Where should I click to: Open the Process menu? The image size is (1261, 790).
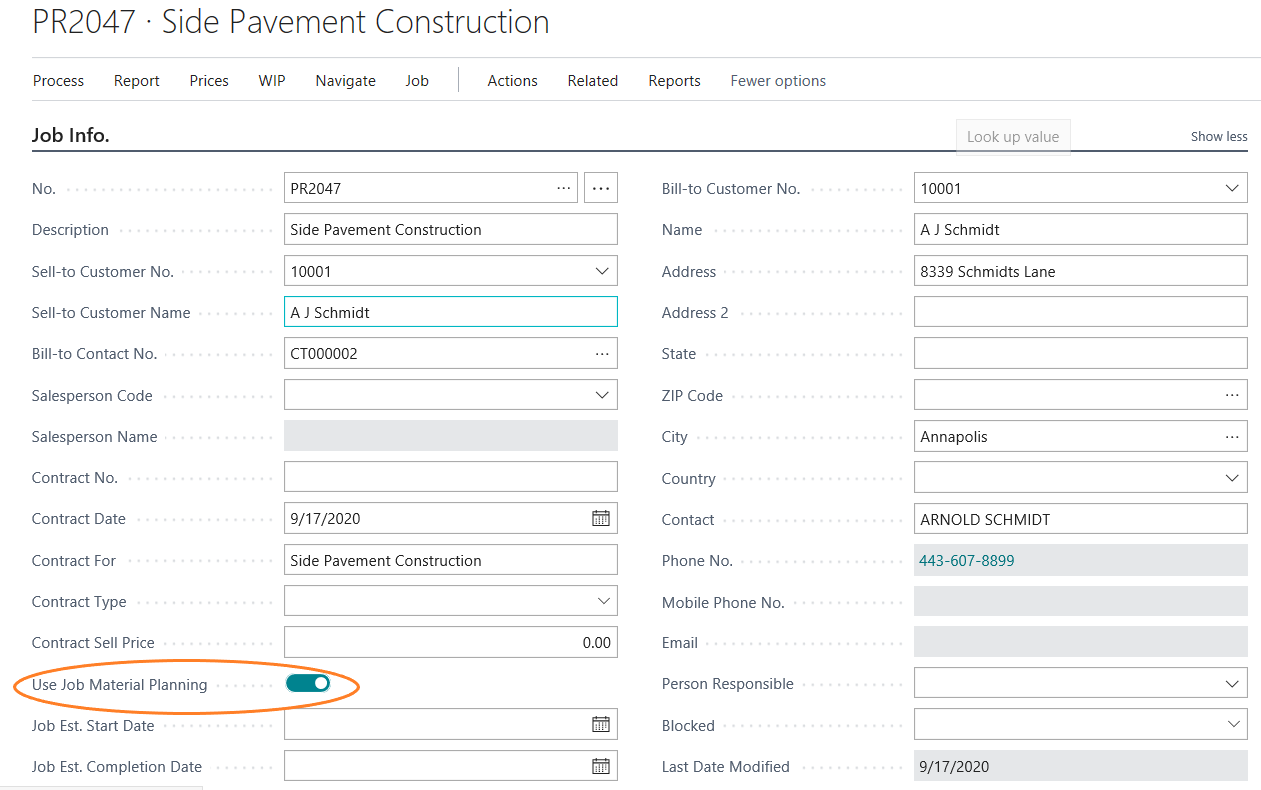coord(58,81)
